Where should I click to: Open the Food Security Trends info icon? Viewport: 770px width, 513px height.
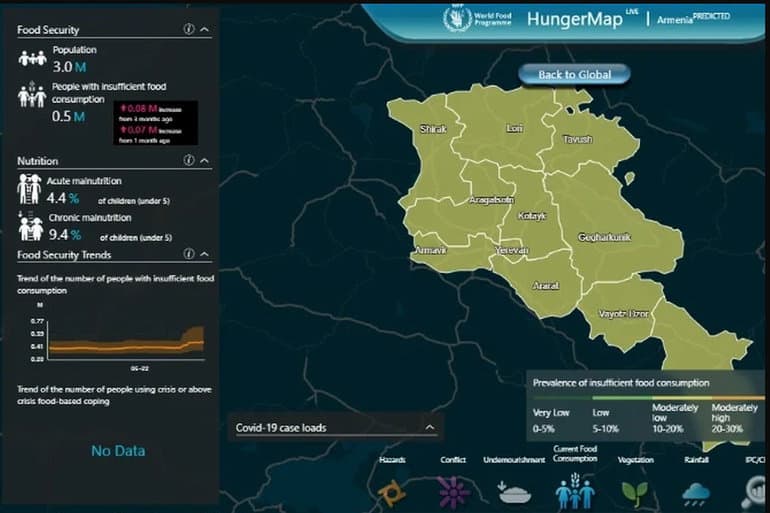(189, 255)
